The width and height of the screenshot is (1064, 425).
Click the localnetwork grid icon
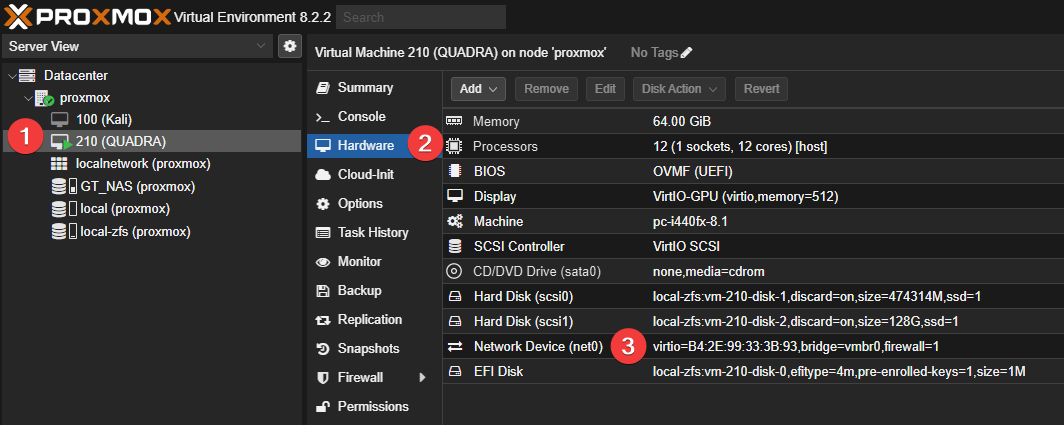(x=59, y=164)
